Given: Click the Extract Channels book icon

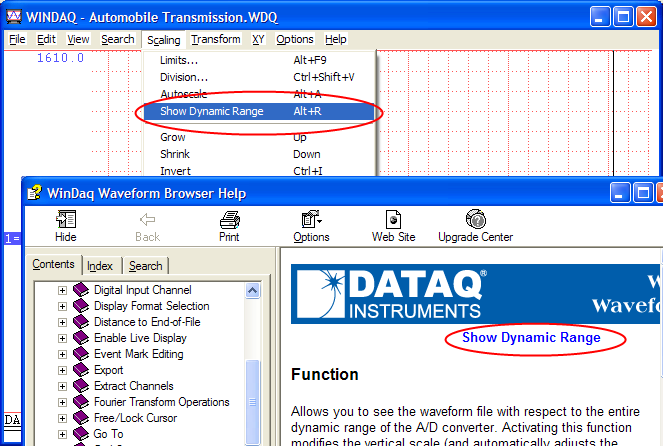Looking at the screenshot, I should 81,386.
